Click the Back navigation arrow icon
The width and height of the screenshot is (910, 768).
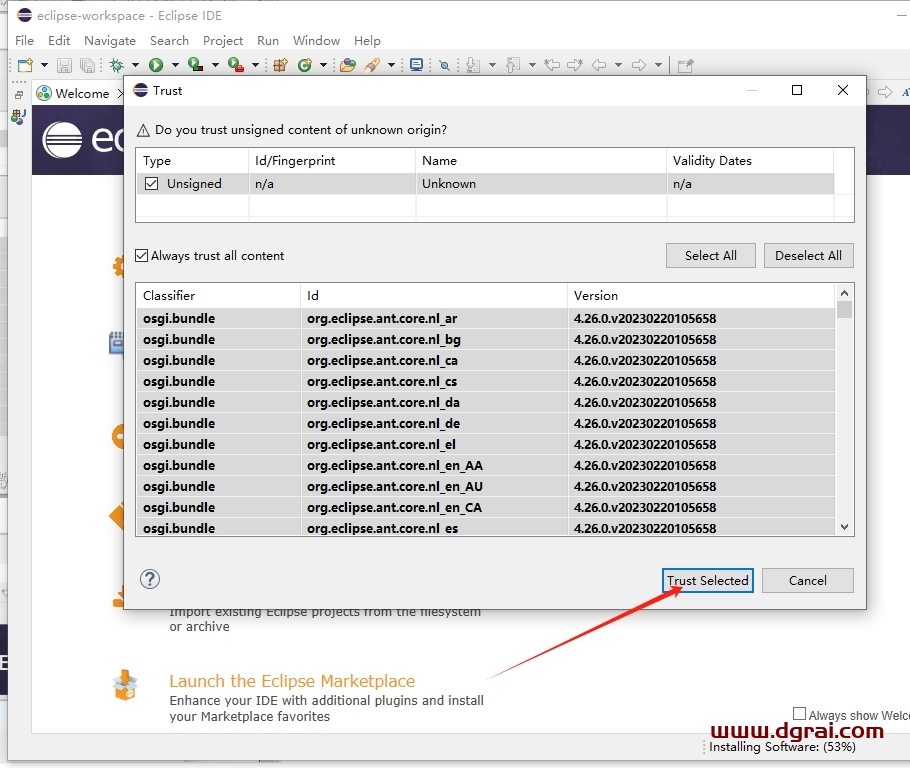pos(599,65)
